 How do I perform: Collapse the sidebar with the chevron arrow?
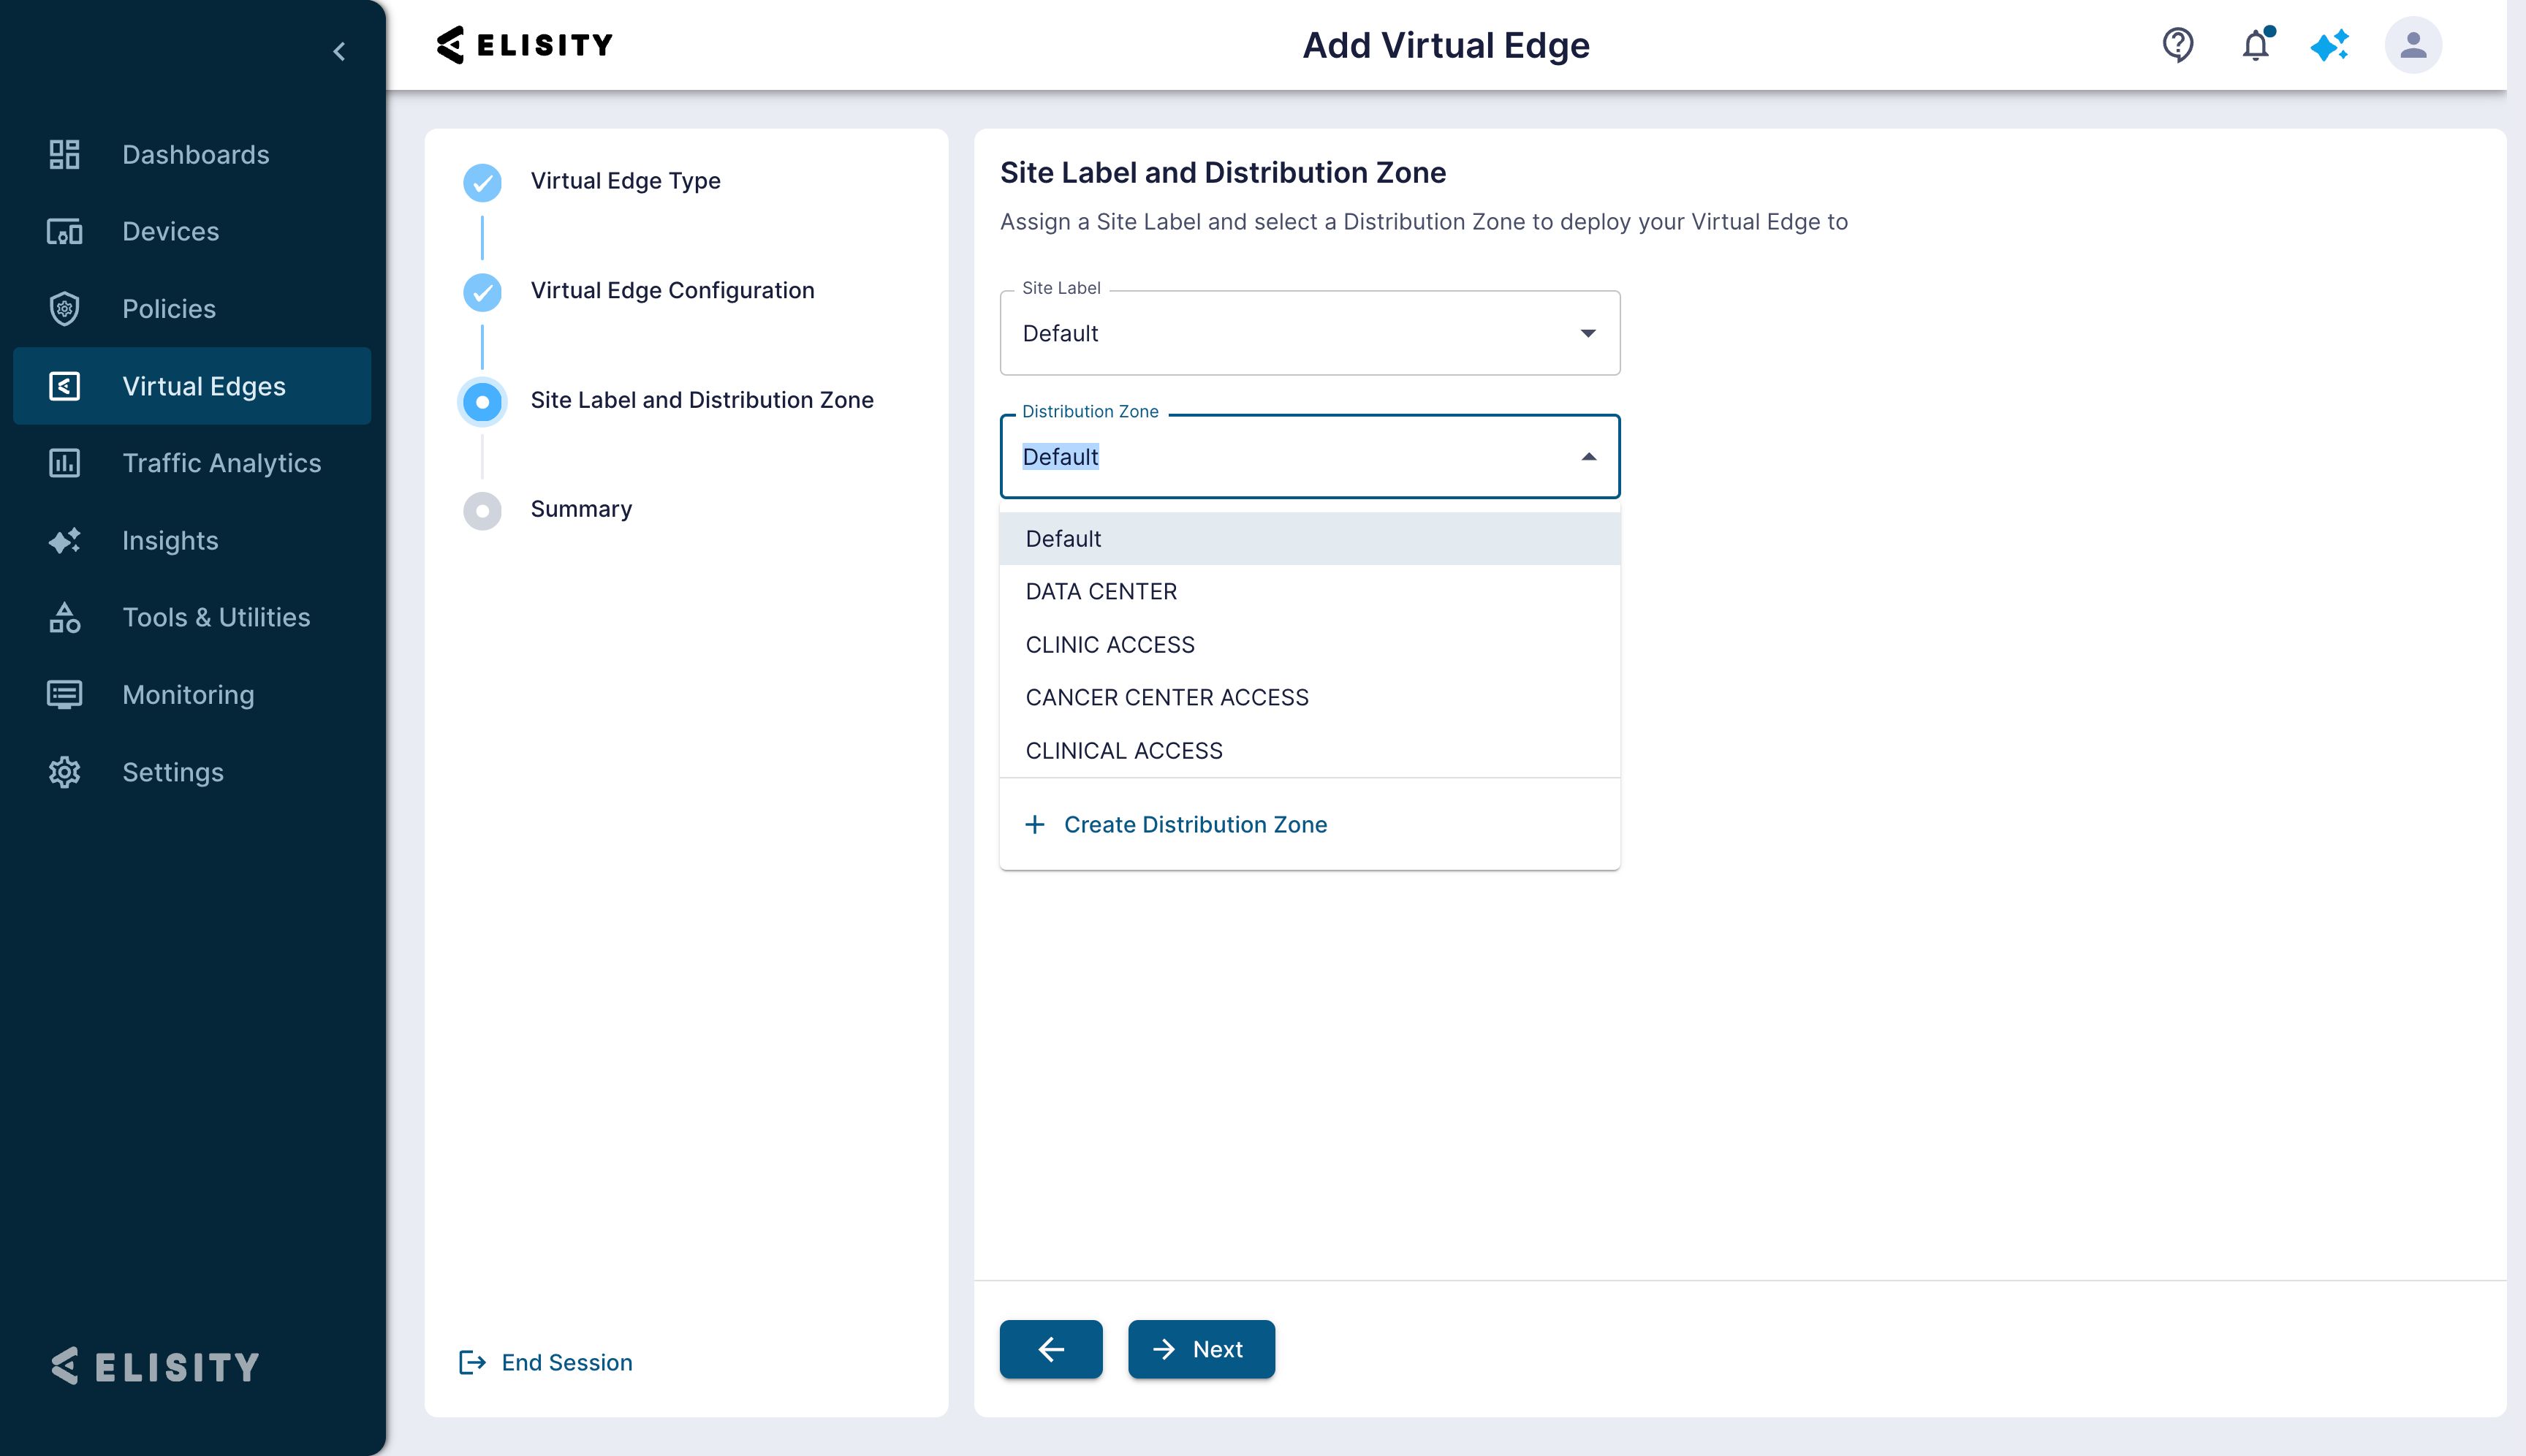click(x=339, y=51)
